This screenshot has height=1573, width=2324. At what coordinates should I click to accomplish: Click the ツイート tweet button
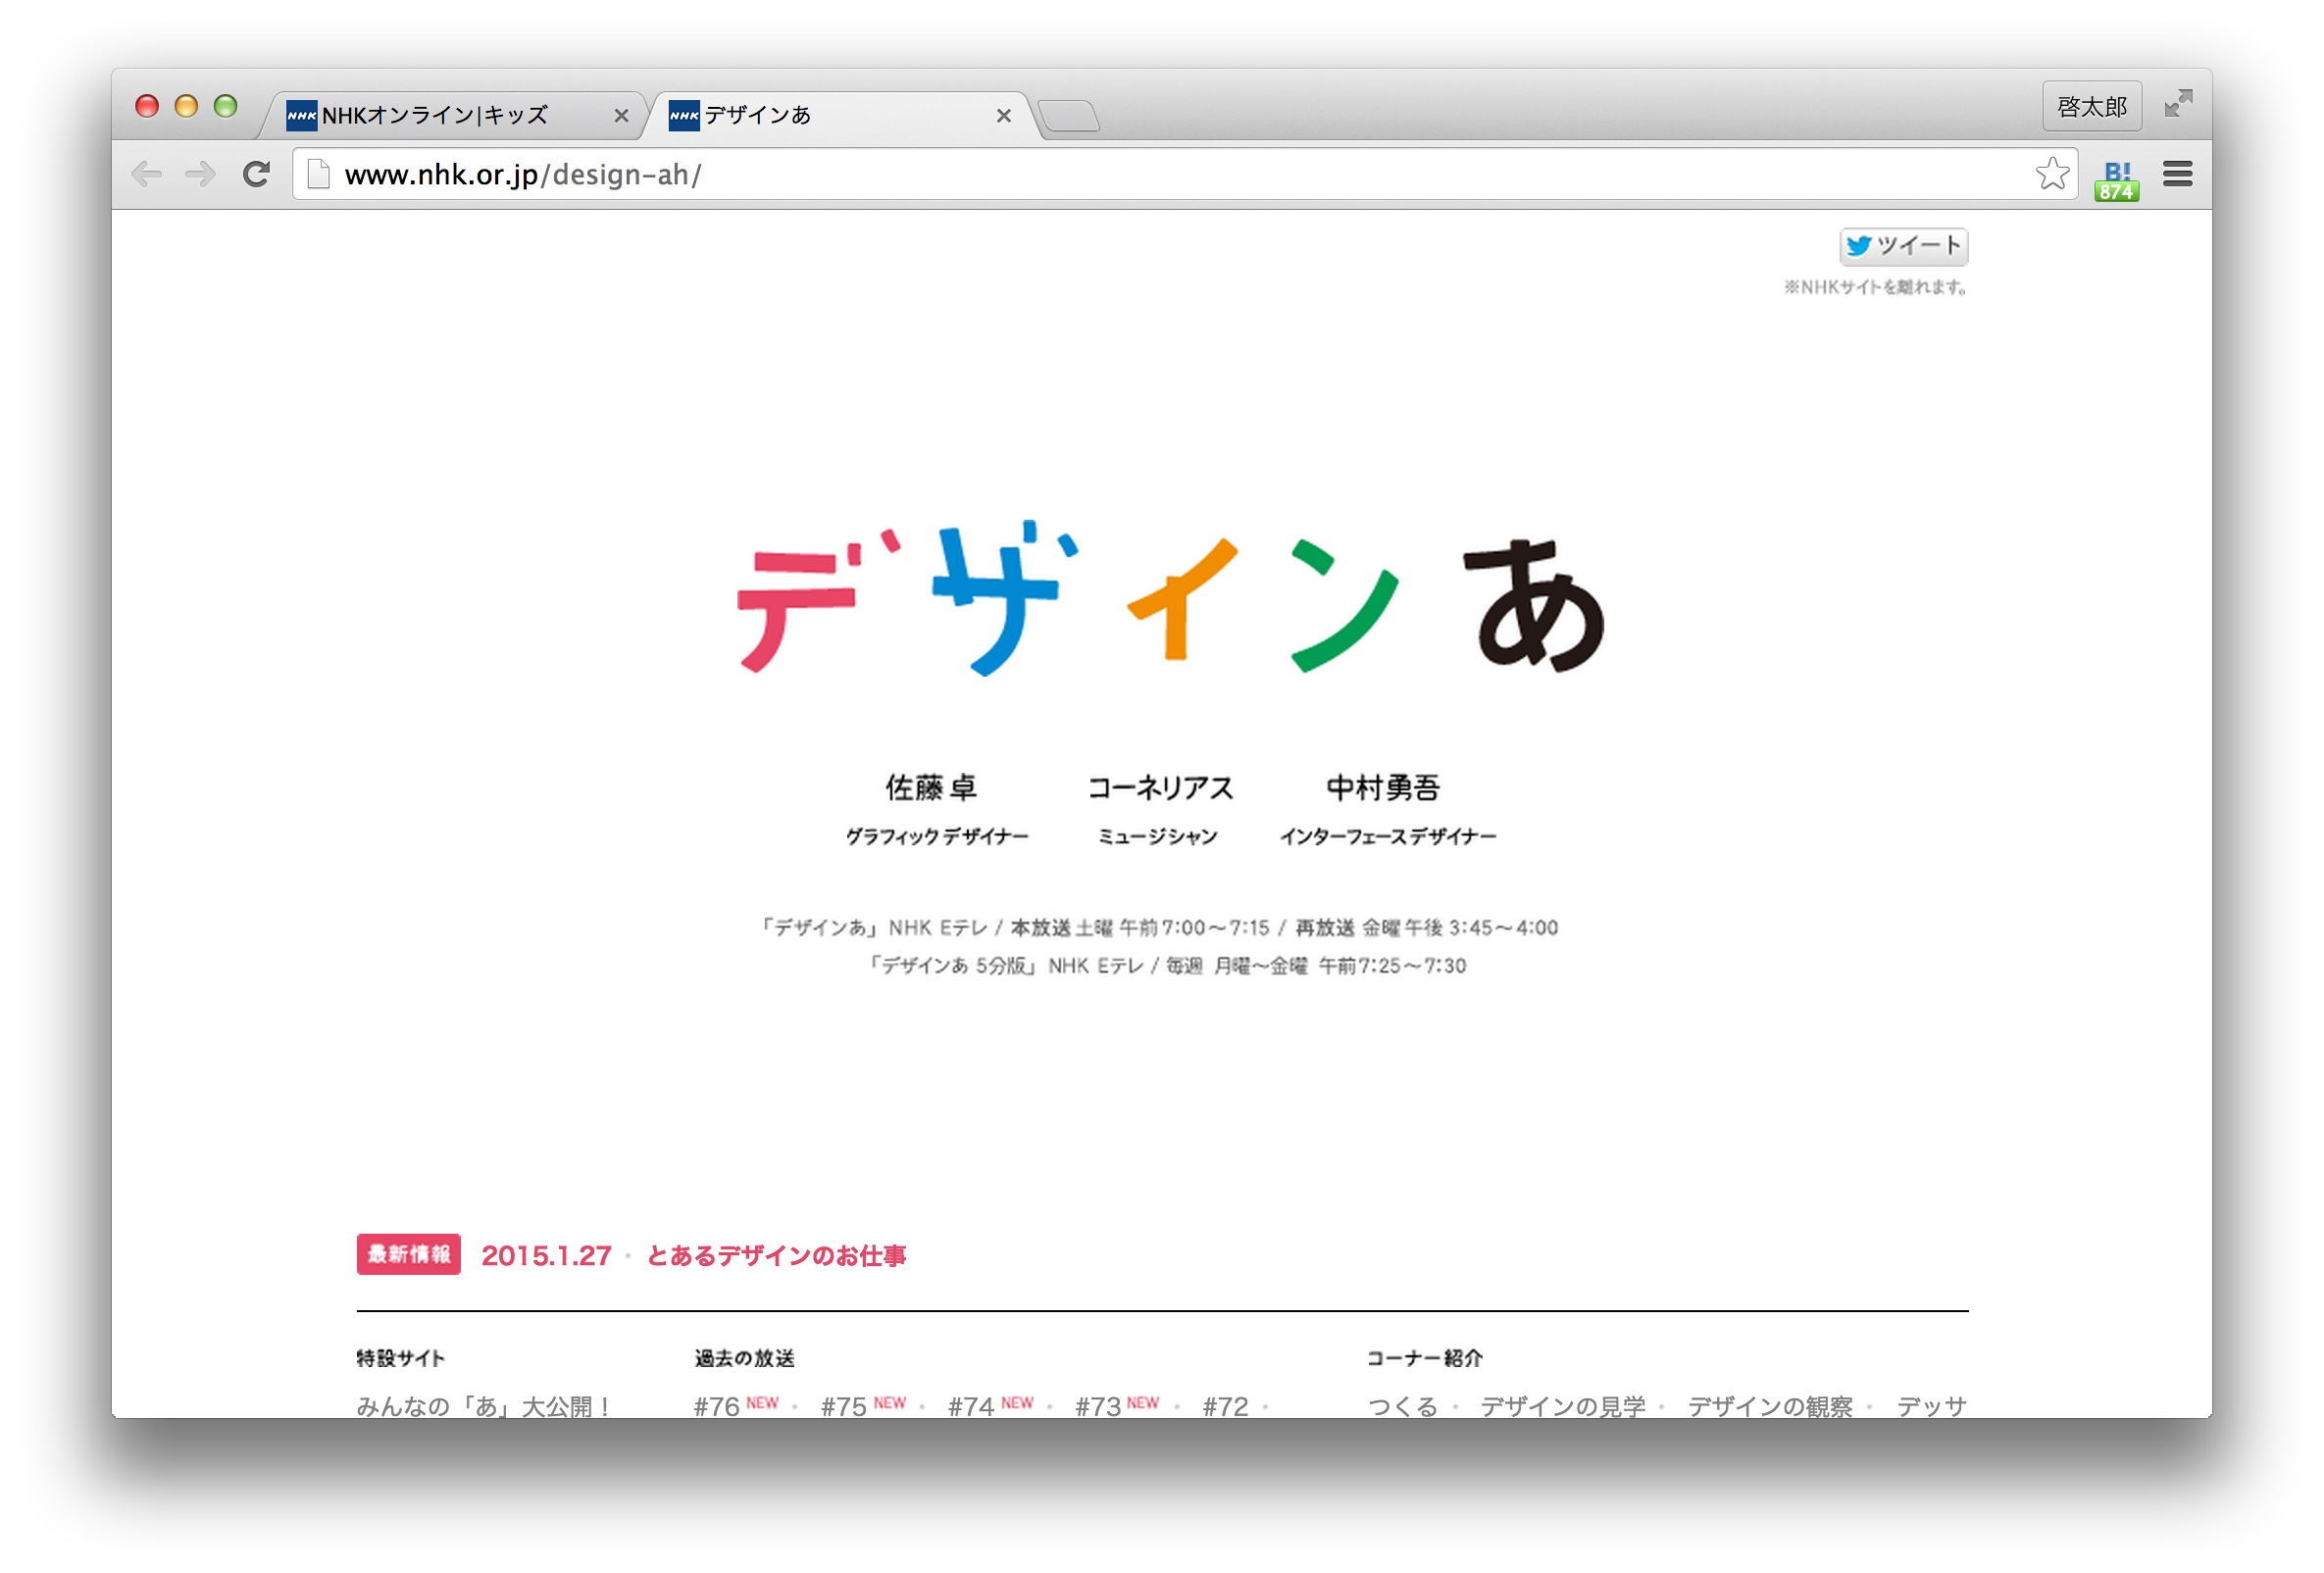coord(1903,246)
